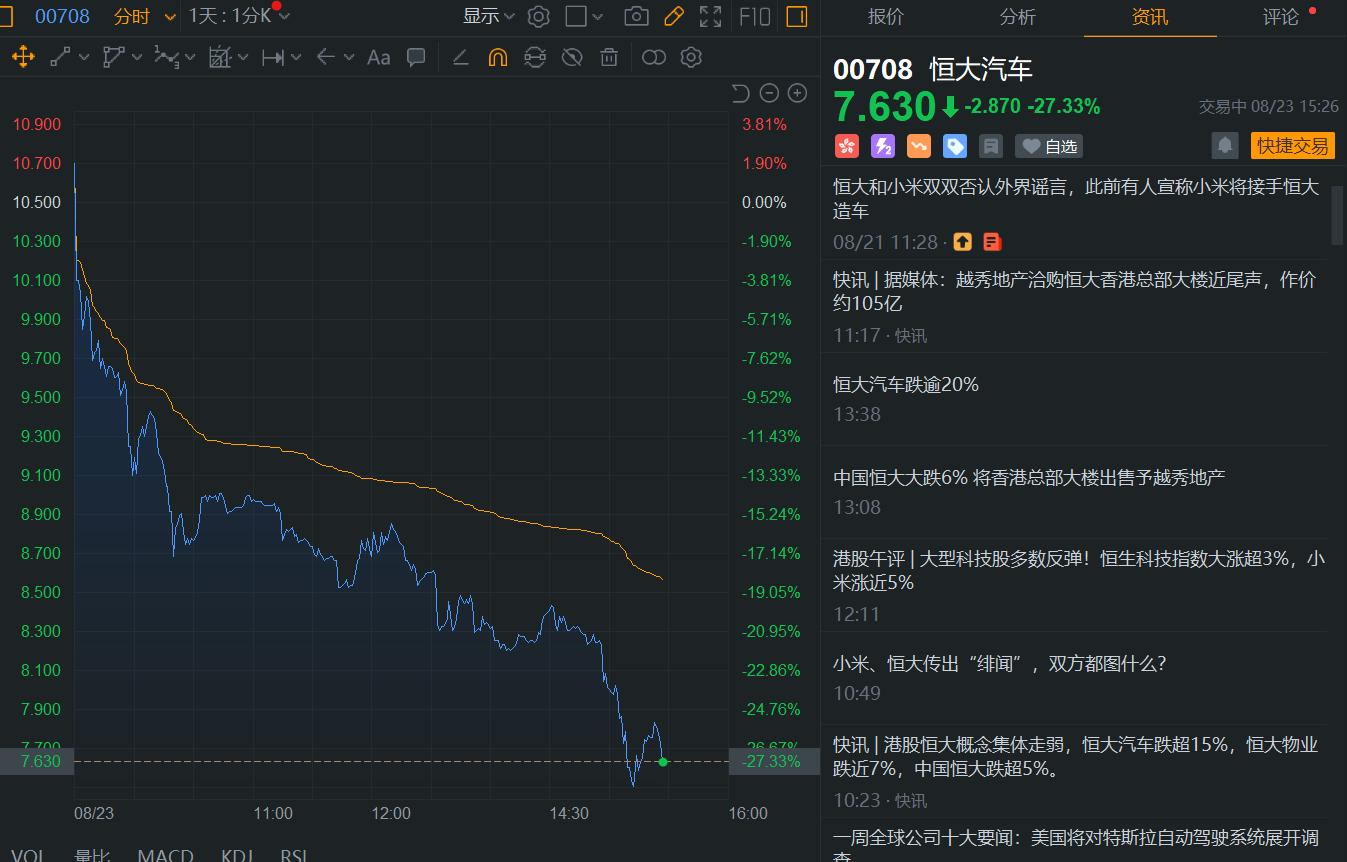Select the 资讯 news tab
The height and width of the screenshot is (862, 1347).
click(1150, 17)
